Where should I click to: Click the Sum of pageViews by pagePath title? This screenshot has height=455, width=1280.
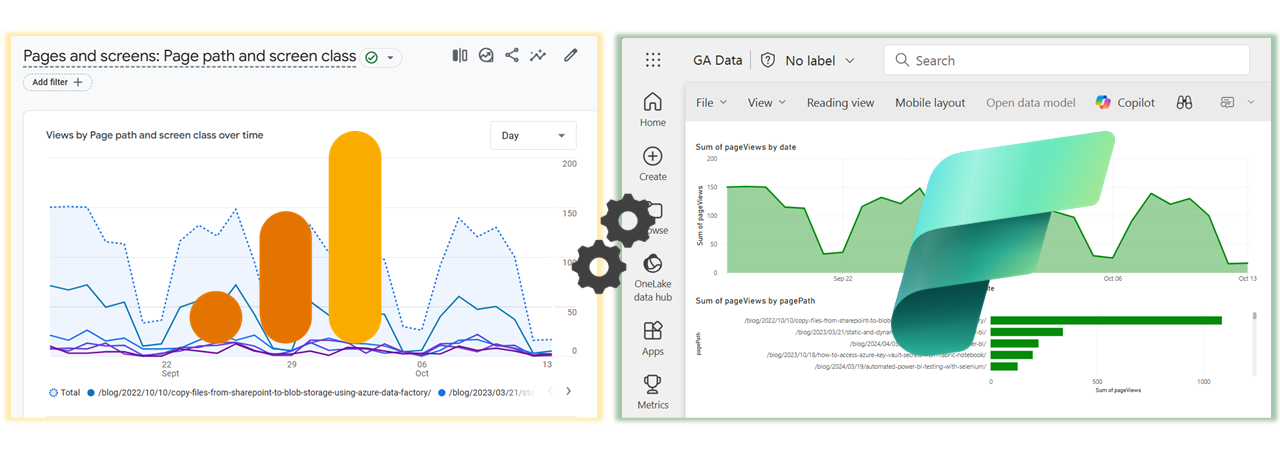(x=755, y=300)
